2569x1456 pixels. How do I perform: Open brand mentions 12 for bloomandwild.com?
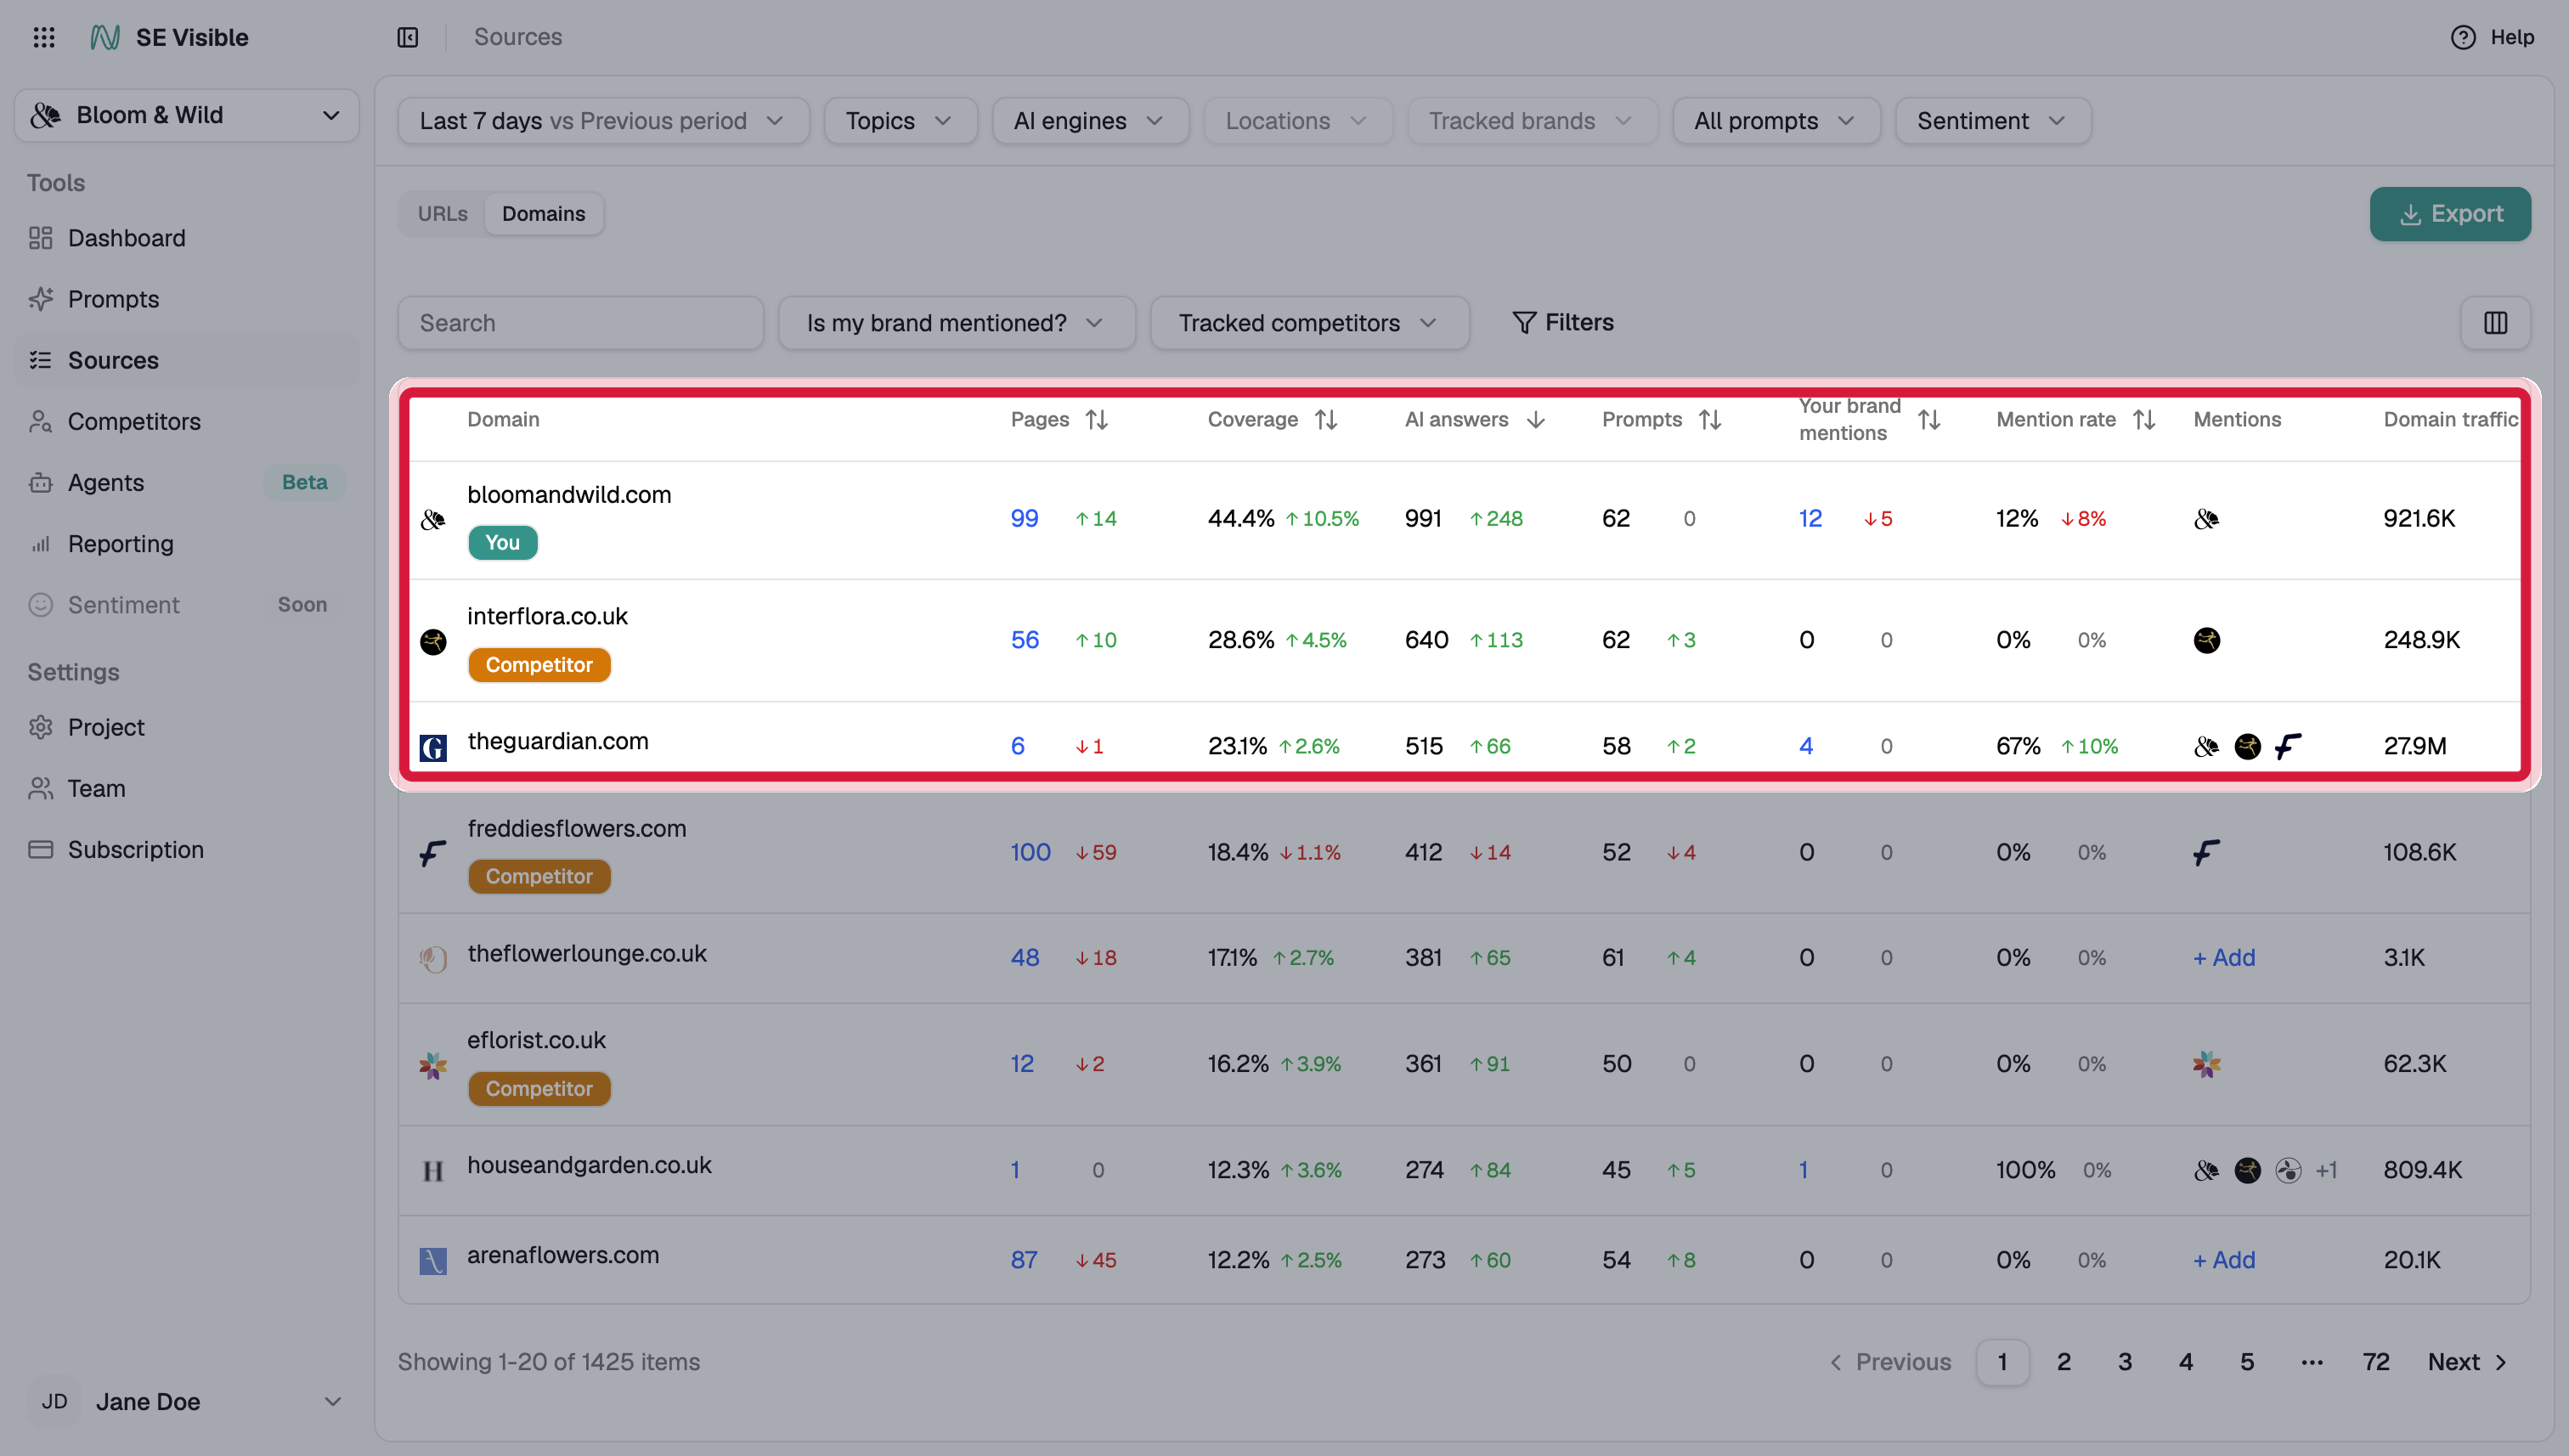pos(1810,518)
